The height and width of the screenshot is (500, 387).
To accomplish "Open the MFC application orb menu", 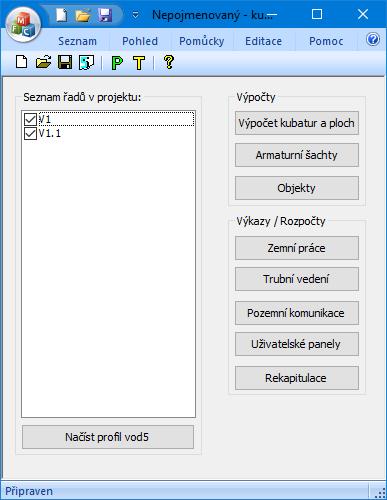I will (23, 25).
